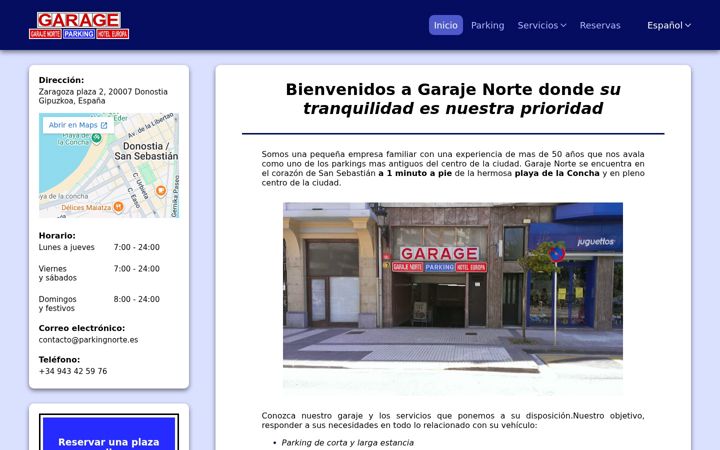Click the Parking de corta y larga estancia item
The width and height of the screenshot is (720, 450).
[x=347, y=443]
